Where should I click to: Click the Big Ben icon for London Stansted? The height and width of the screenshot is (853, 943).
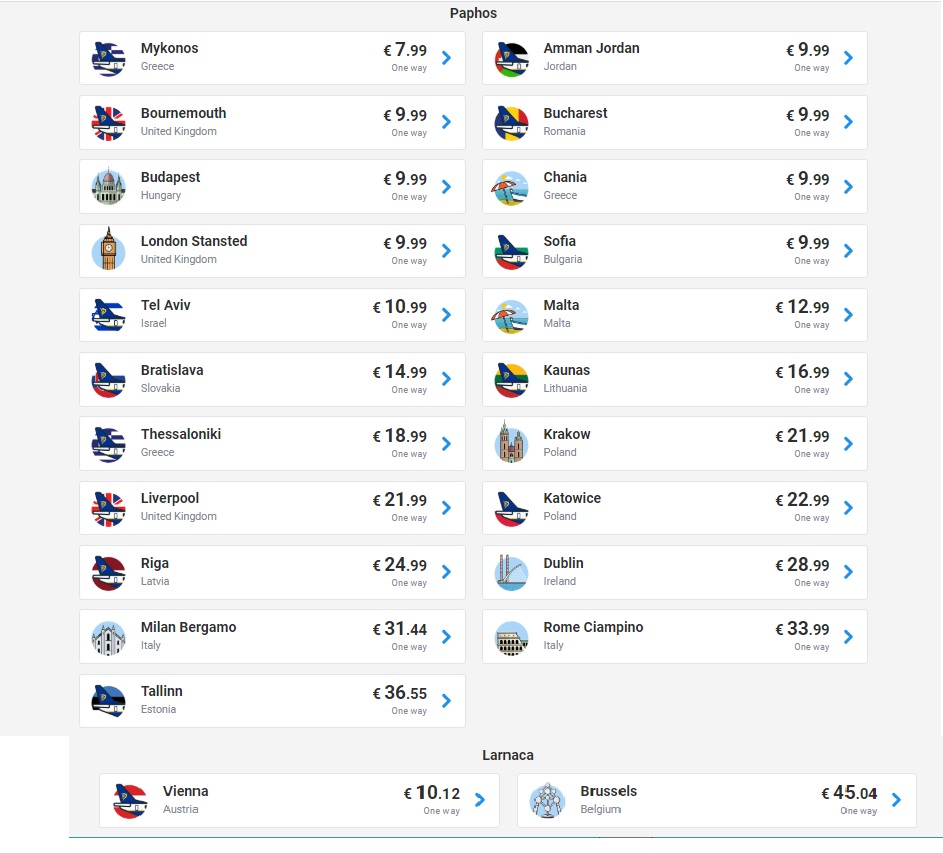click(108, 250)
